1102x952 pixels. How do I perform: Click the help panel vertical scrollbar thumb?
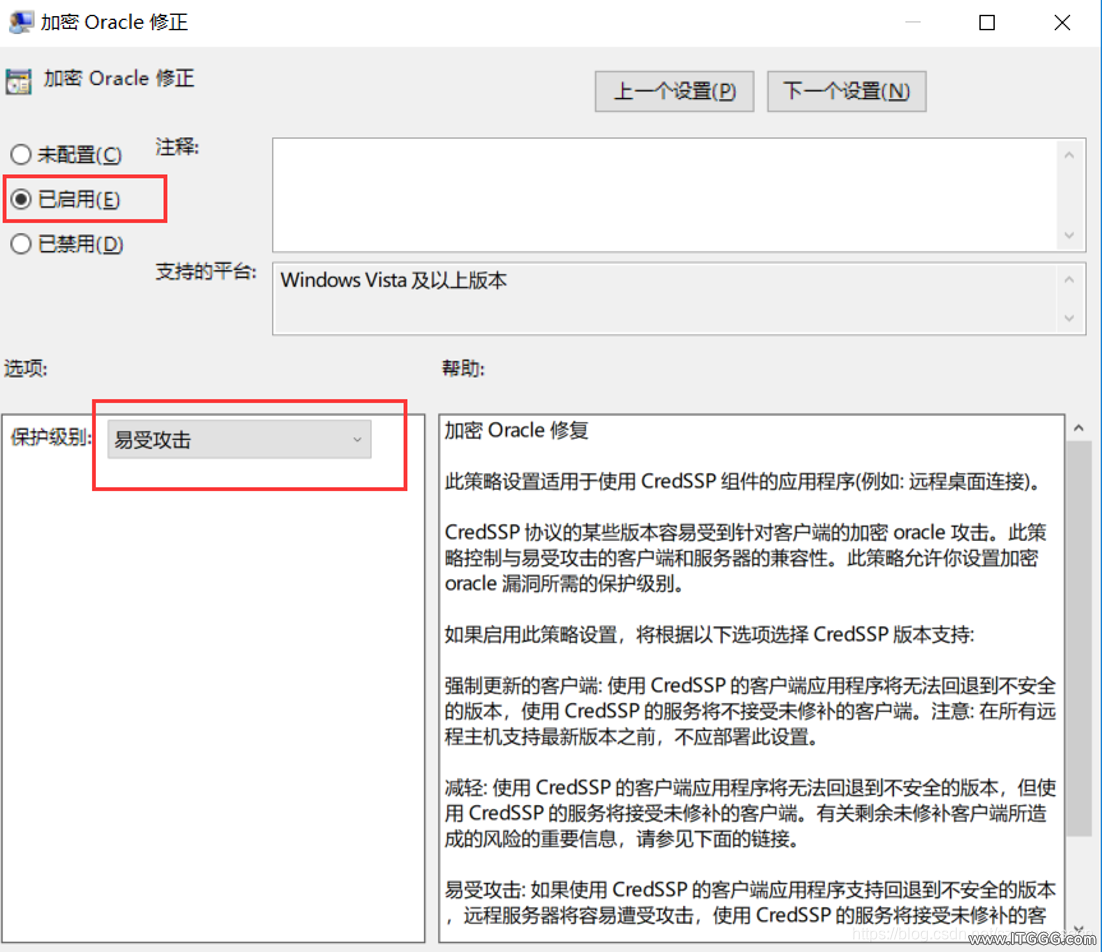pyautogui.click(x=1078, y=638)
